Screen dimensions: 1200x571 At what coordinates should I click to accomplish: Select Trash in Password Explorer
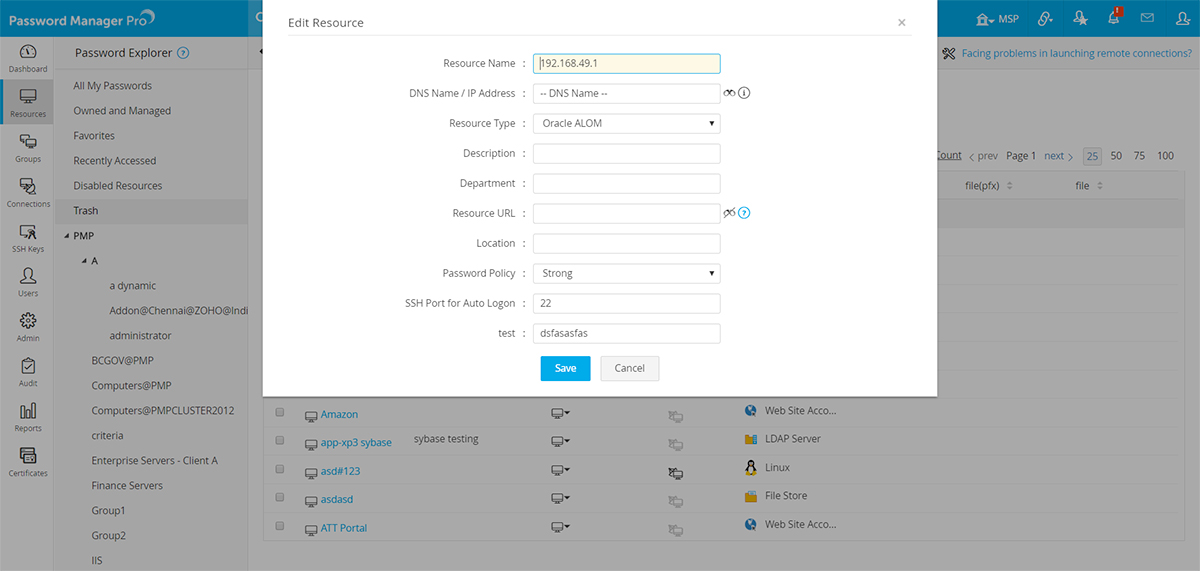point(86,211)
